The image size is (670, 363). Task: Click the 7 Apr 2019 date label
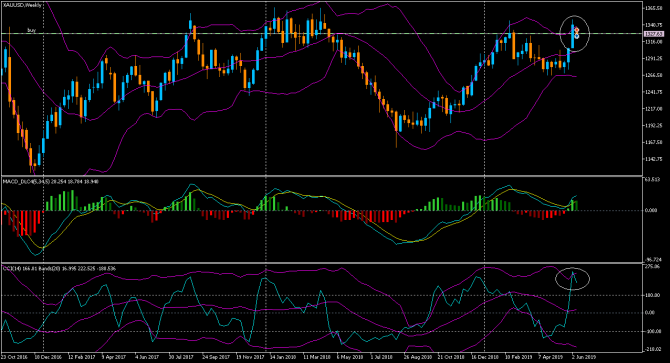[x=550, y=357]
